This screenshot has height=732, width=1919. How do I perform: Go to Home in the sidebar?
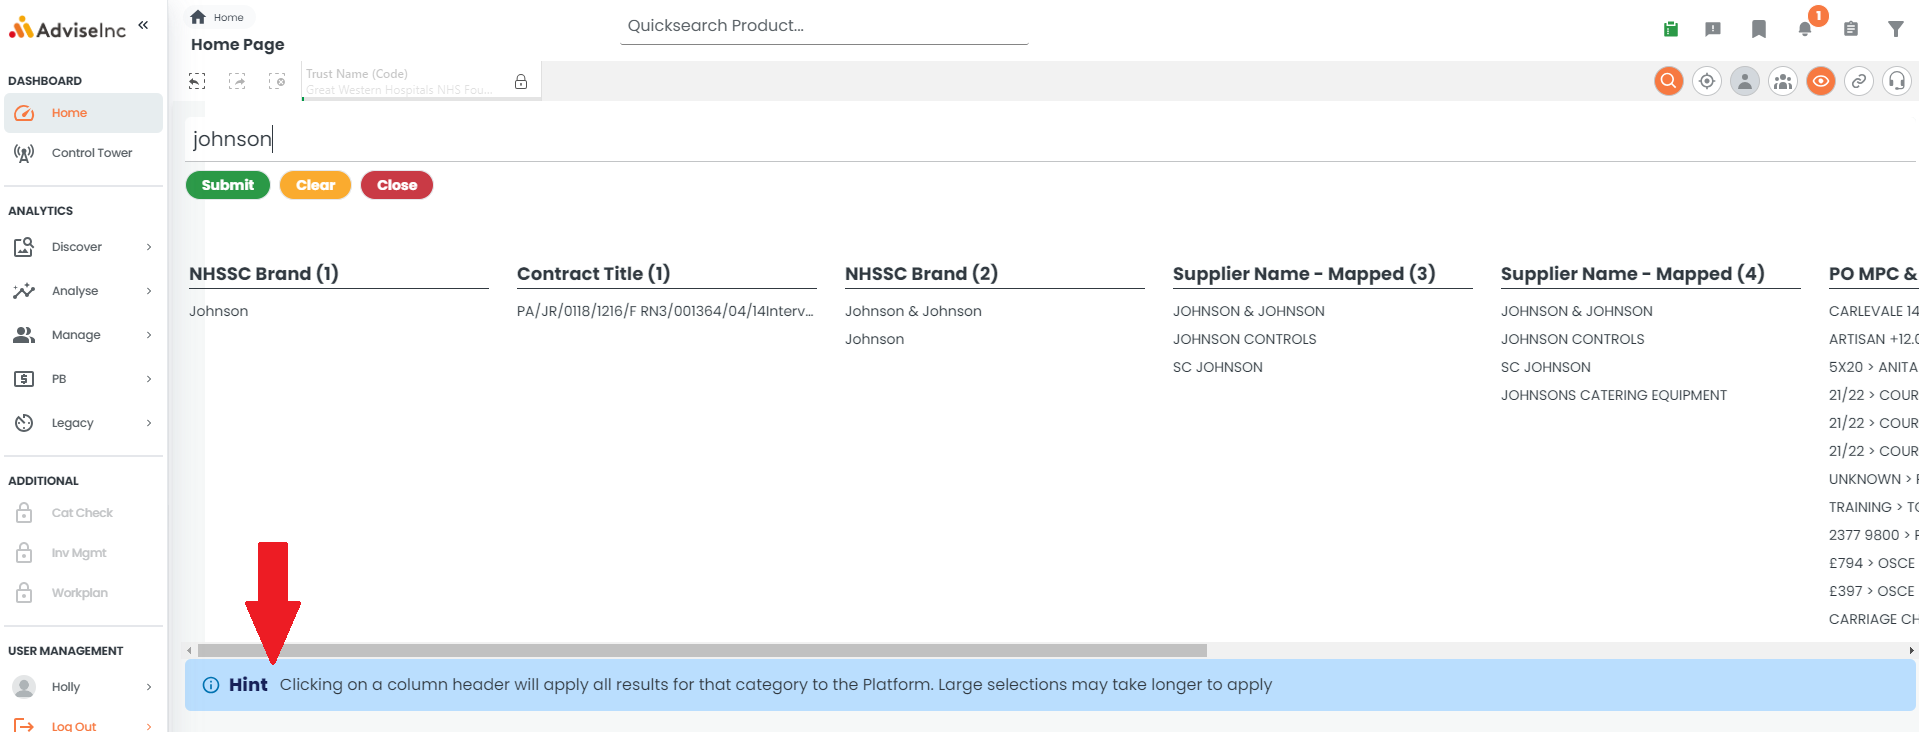click(x=83, y=113)
